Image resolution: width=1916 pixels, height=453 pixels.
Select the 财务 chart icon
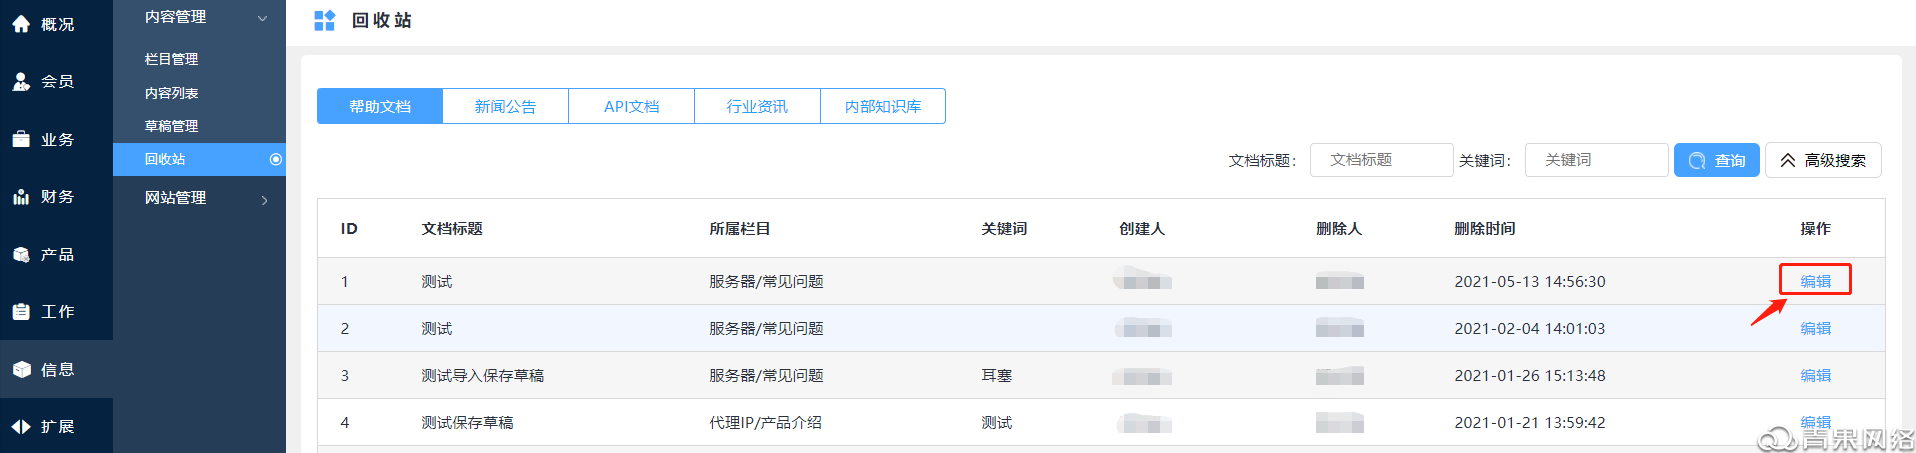tap(21, 197)
